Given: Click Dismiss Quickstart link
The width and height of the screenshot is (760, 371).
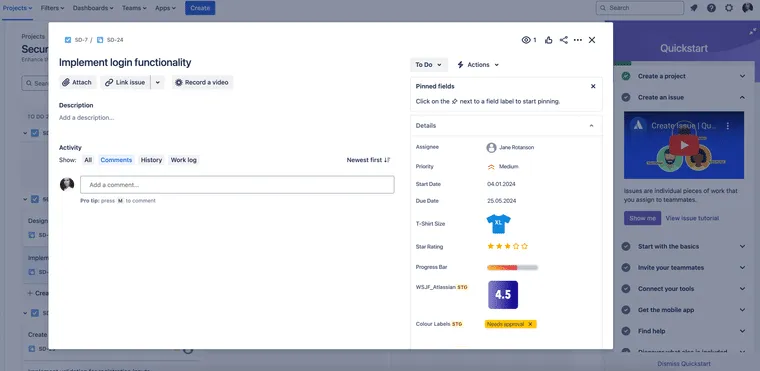Looking at the screenshot, I should 684,364.
